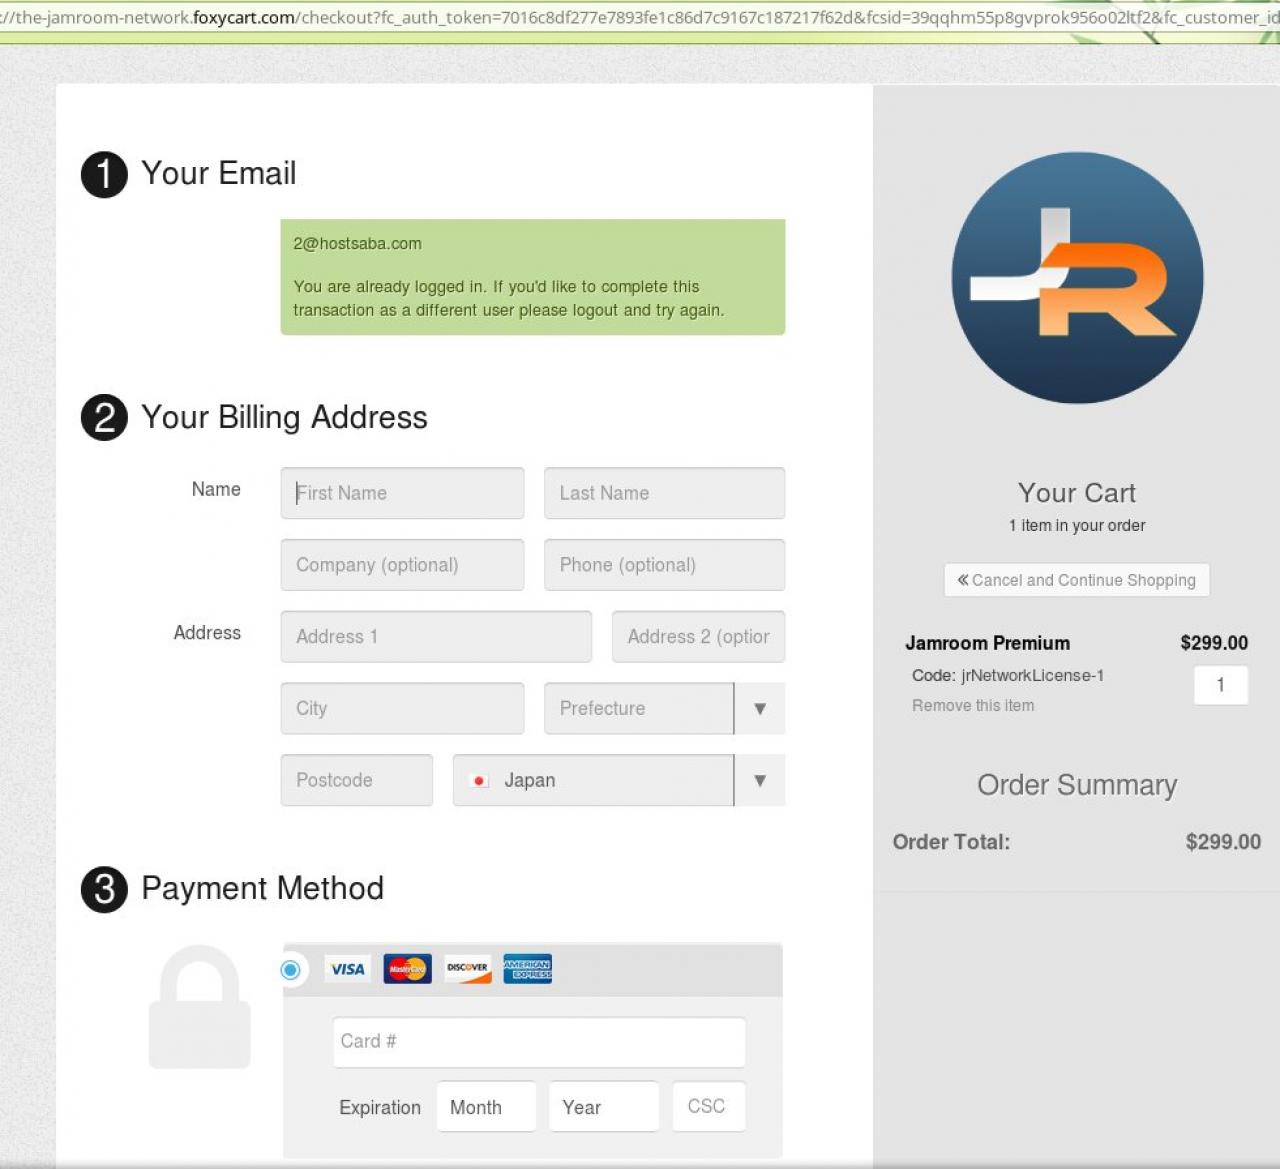The height and width of the screenshot is (1169, 1280).
Task: Select the Card # input field
Action: (x=538, y=1042)
